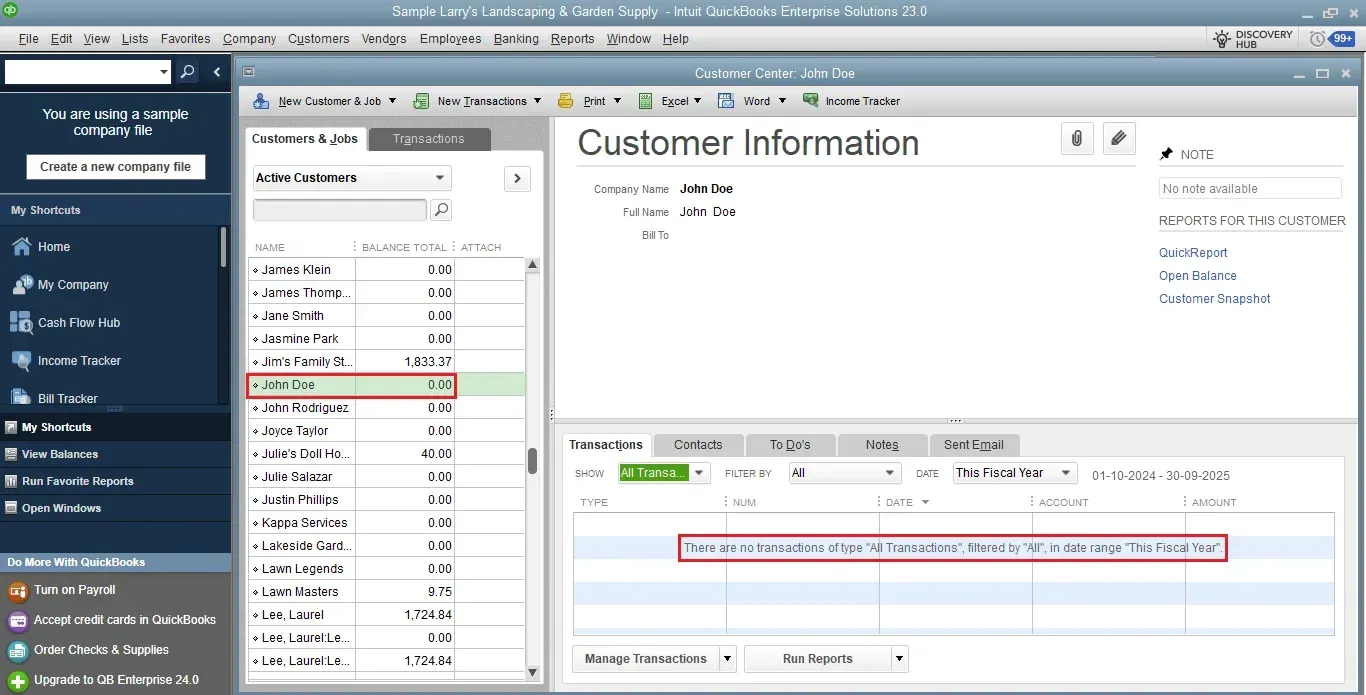The image size is (1366, 695).
Task: Open Income Tracker from the toolbar
Action: 851,101
